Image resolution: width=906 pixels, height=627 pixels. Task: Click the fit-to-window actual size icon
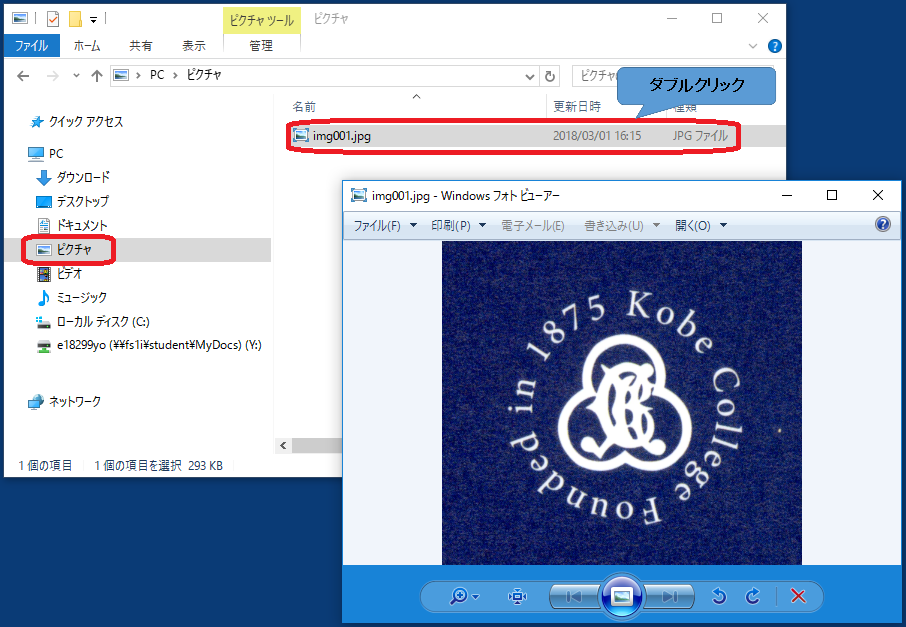(x=517, y=596)
